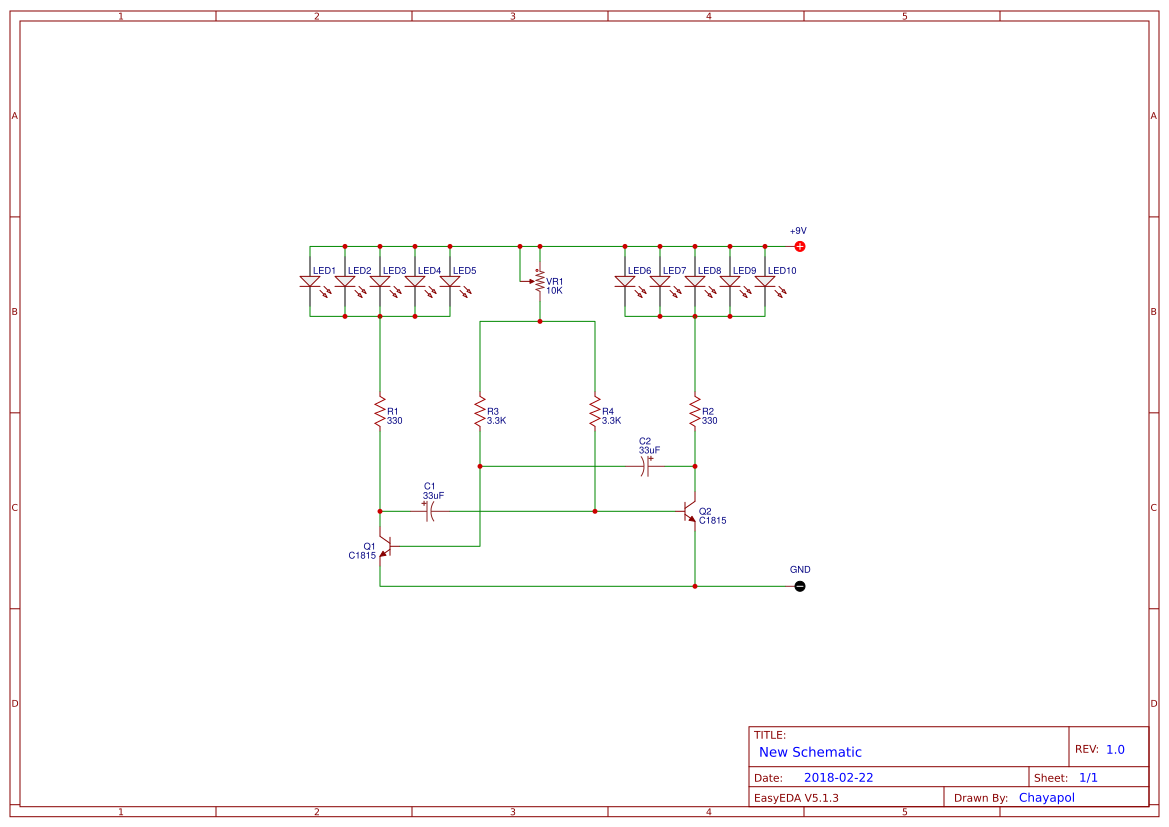The width and height of the screenshot is (1169, 827).
Task: Select the date 2018-02-22 field
Action: (x=841, y=776)
